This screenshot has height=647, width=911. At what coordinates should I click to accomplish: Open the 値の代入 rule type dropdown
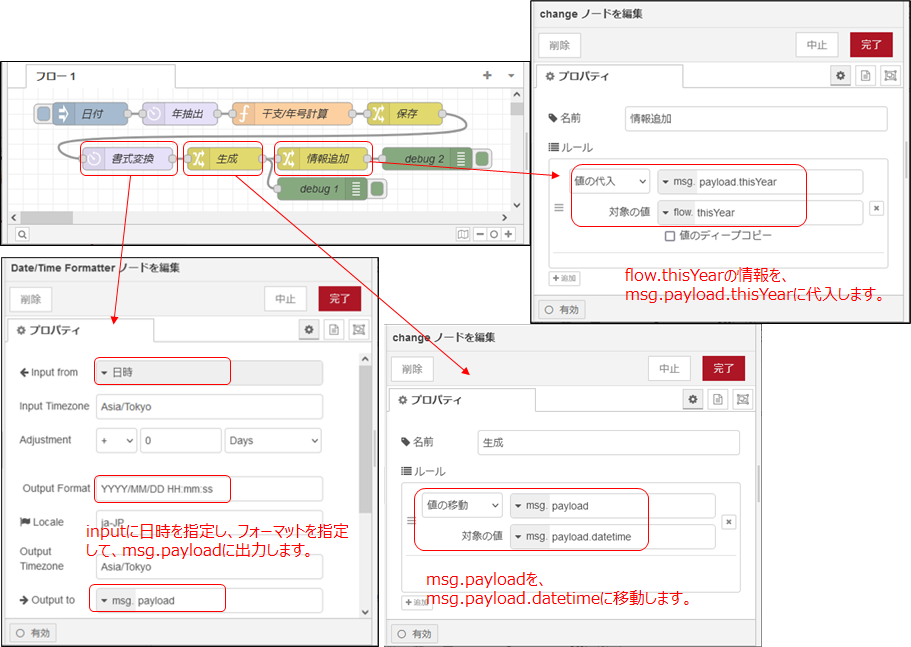pos(610,182)
